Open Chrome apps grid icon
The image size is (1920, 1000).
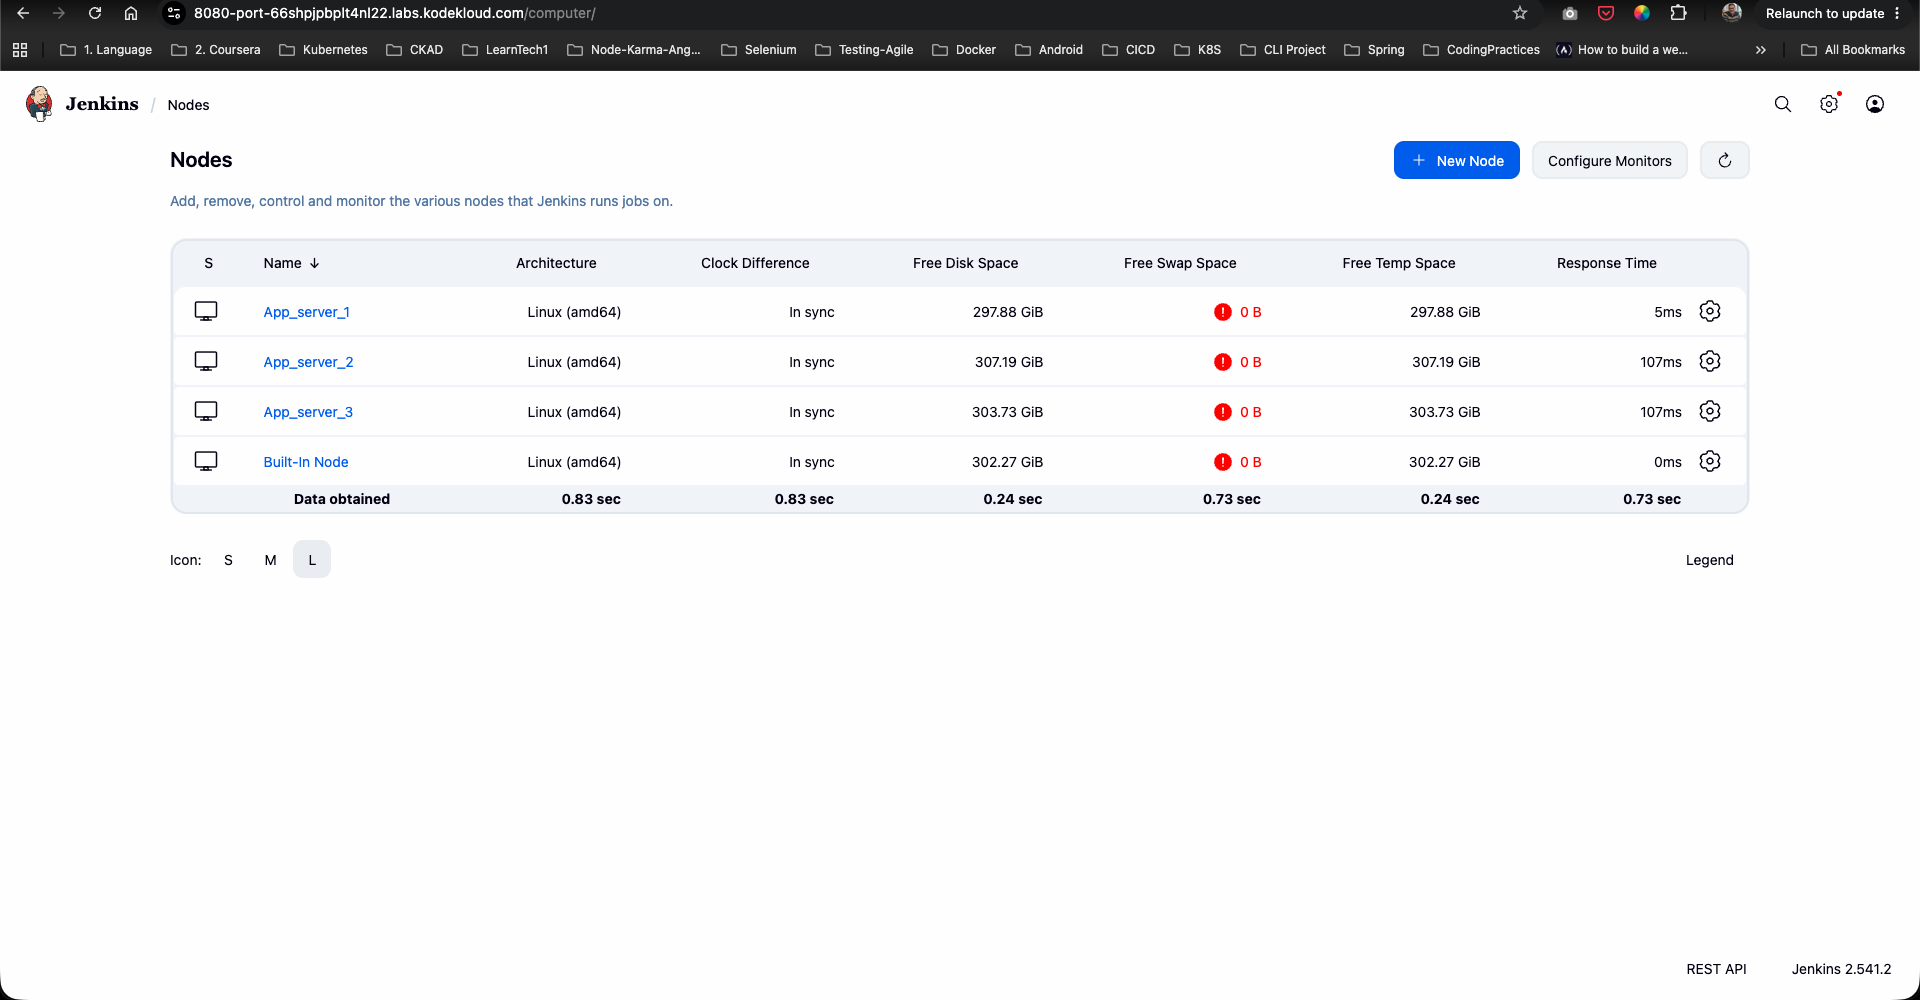click(20, 50)
